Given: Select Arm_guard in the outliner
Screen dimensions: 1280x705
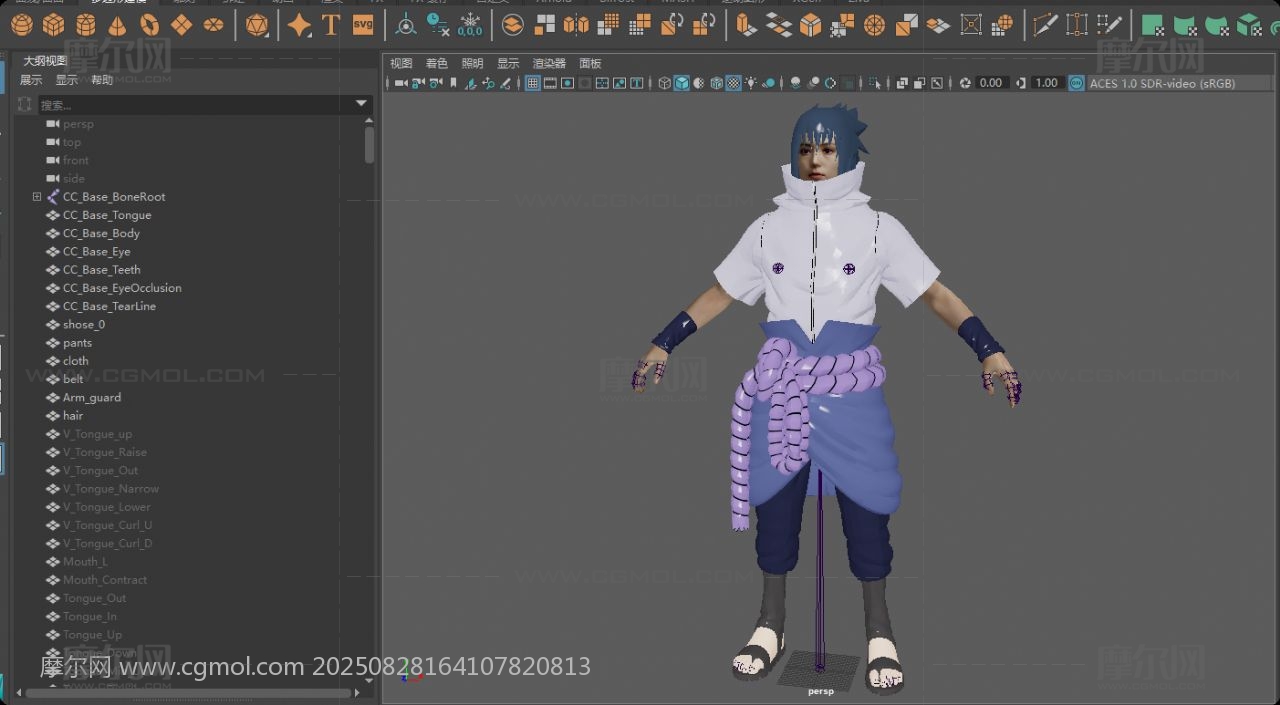Looking at the screenshot, I should pyautogui.click(x=92, y=397).
